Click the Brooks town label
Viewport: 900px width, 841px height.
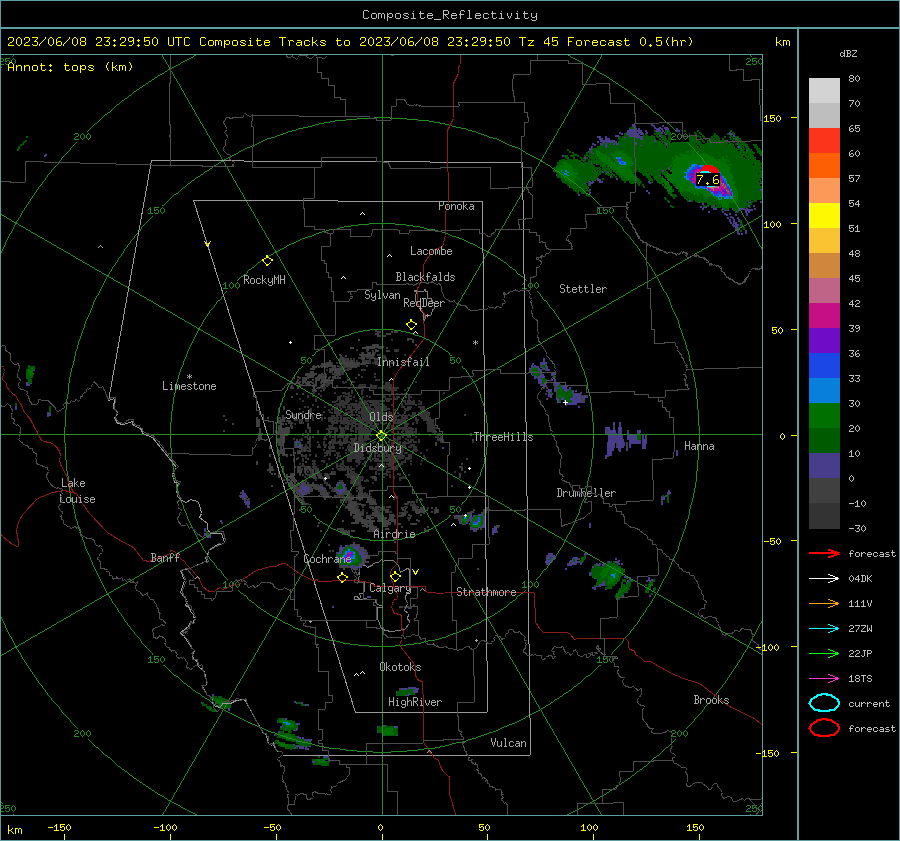[711, 700]
